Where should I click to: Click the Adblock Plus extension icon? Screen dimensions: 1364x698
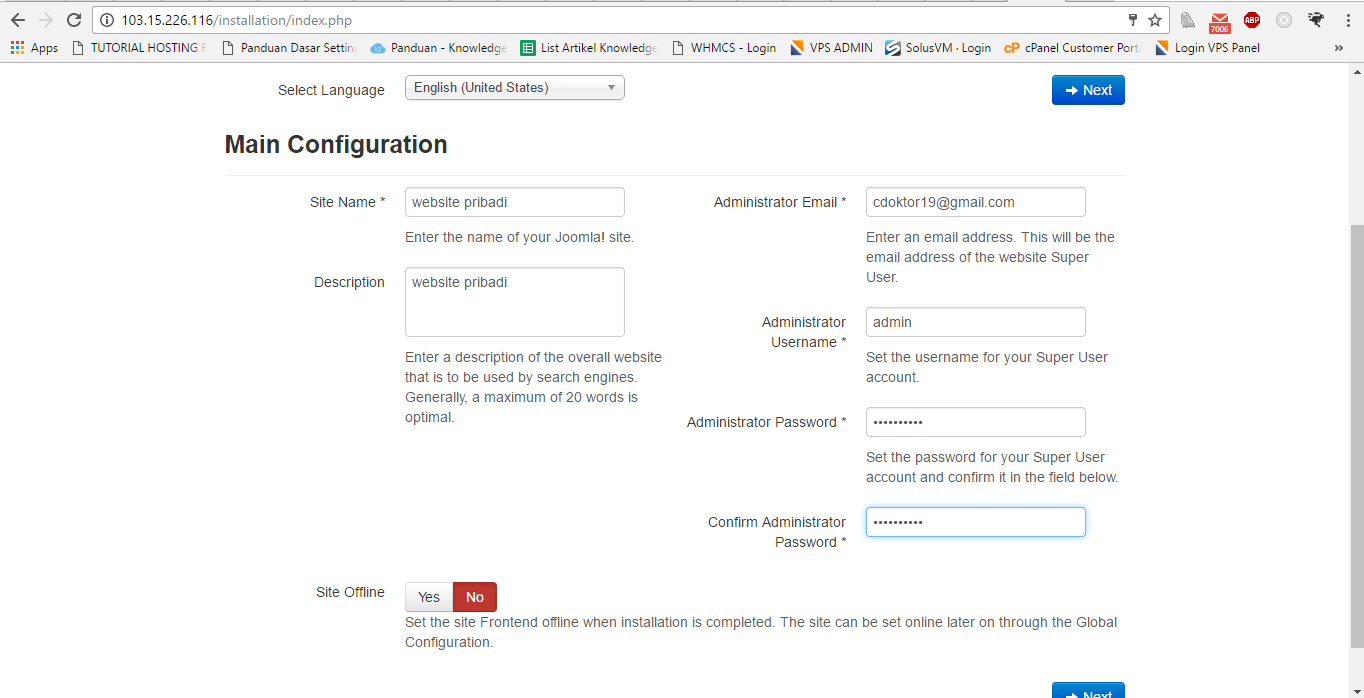coord(1251,20)
